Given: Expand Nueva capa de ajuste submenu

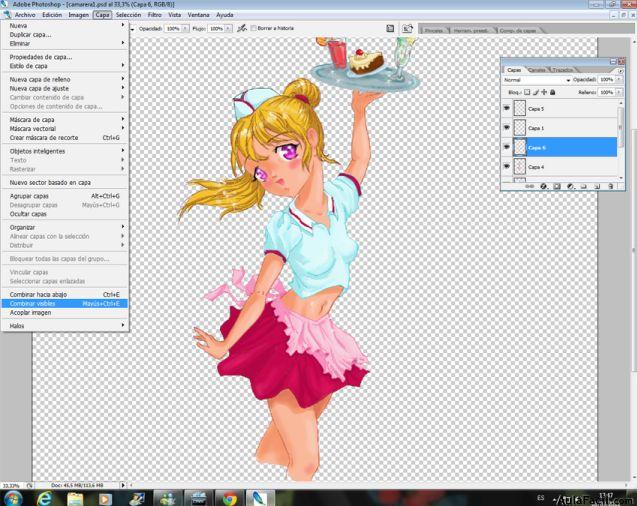Looking at the screenshot, I should [65, 88].
